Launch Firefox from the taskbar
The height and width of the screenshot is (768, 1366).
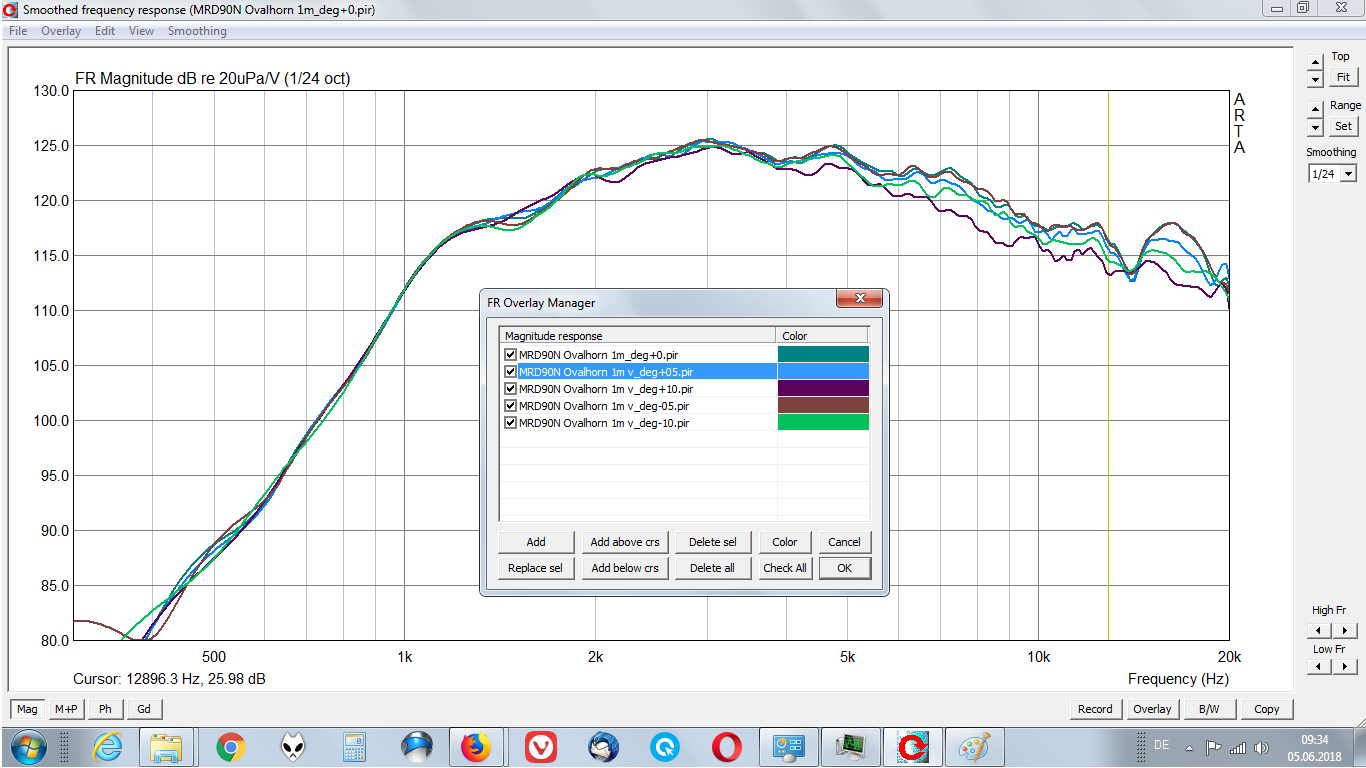pos(476,747)
